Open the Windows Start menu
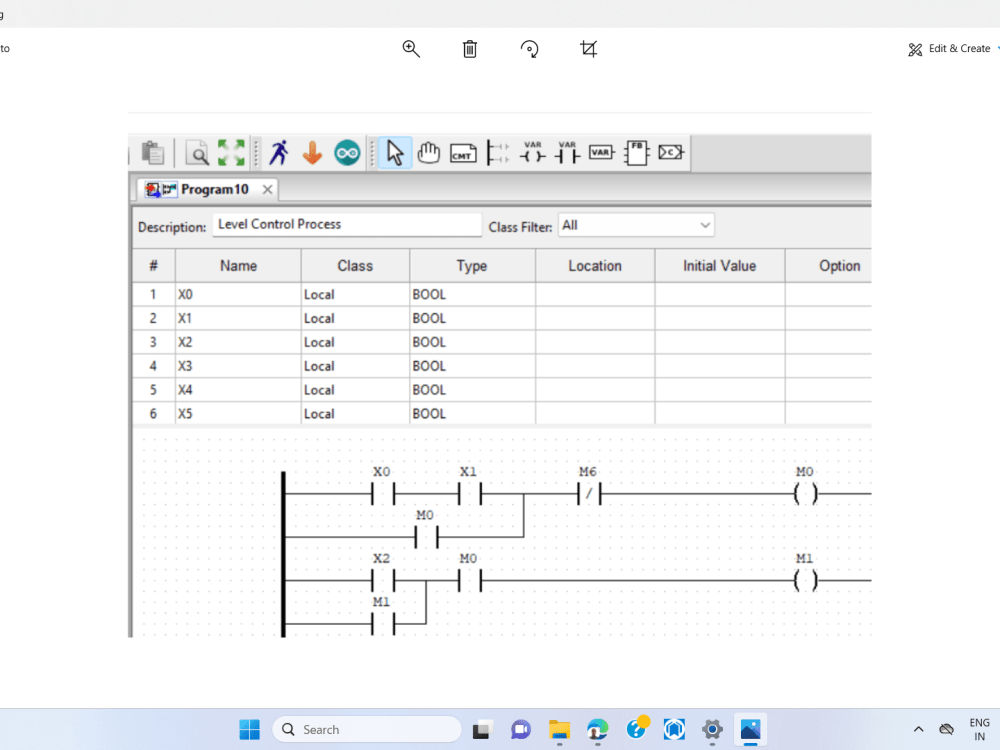 click(249, 729)
